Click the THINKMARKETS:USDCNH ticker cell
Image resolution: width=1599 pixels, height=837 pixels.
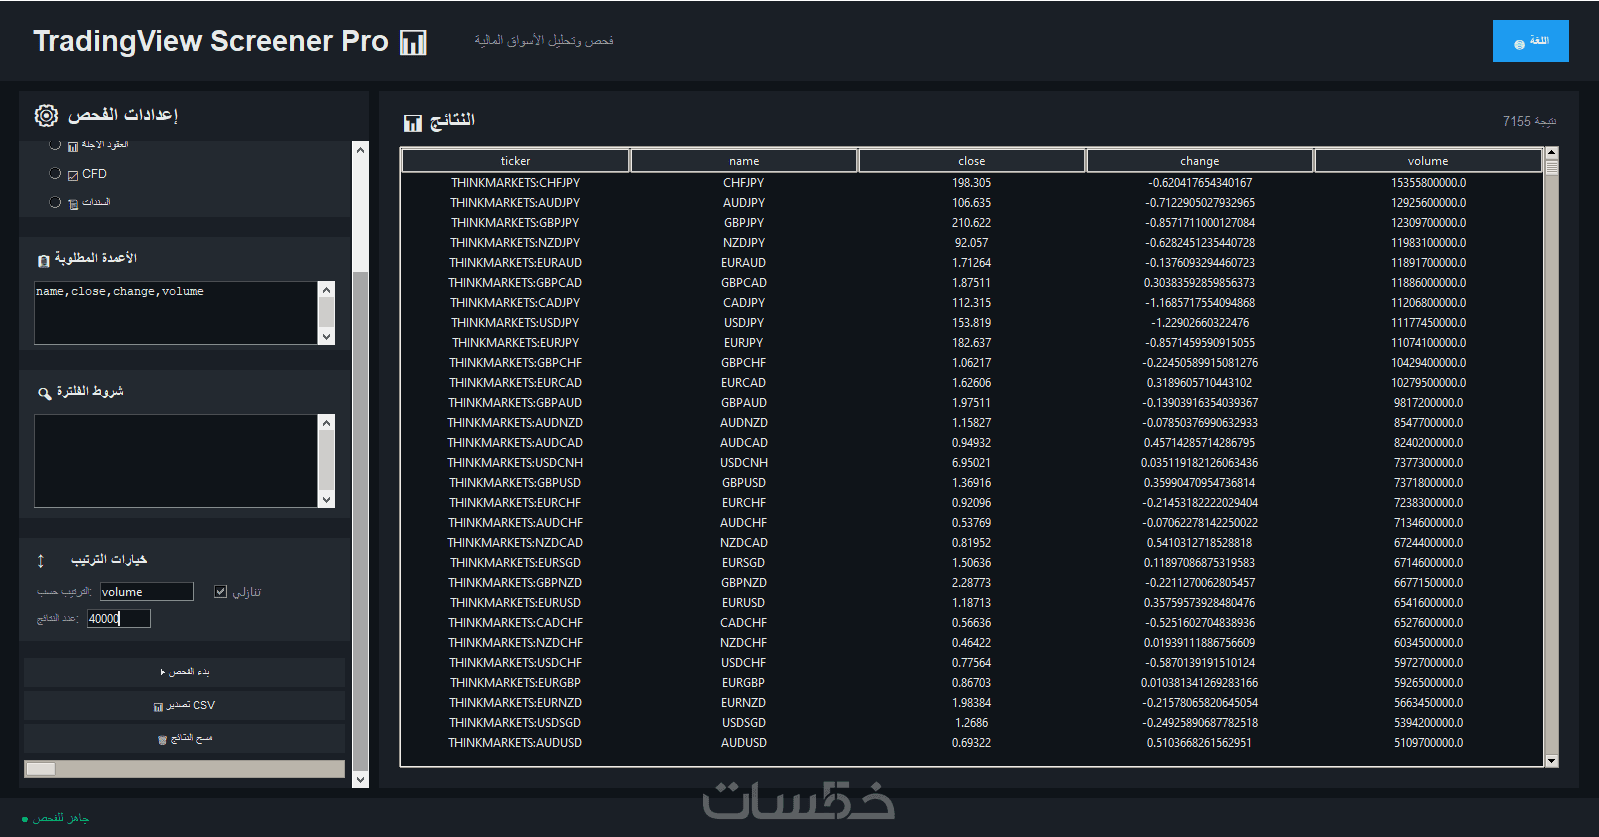click(x=515, y=463)
